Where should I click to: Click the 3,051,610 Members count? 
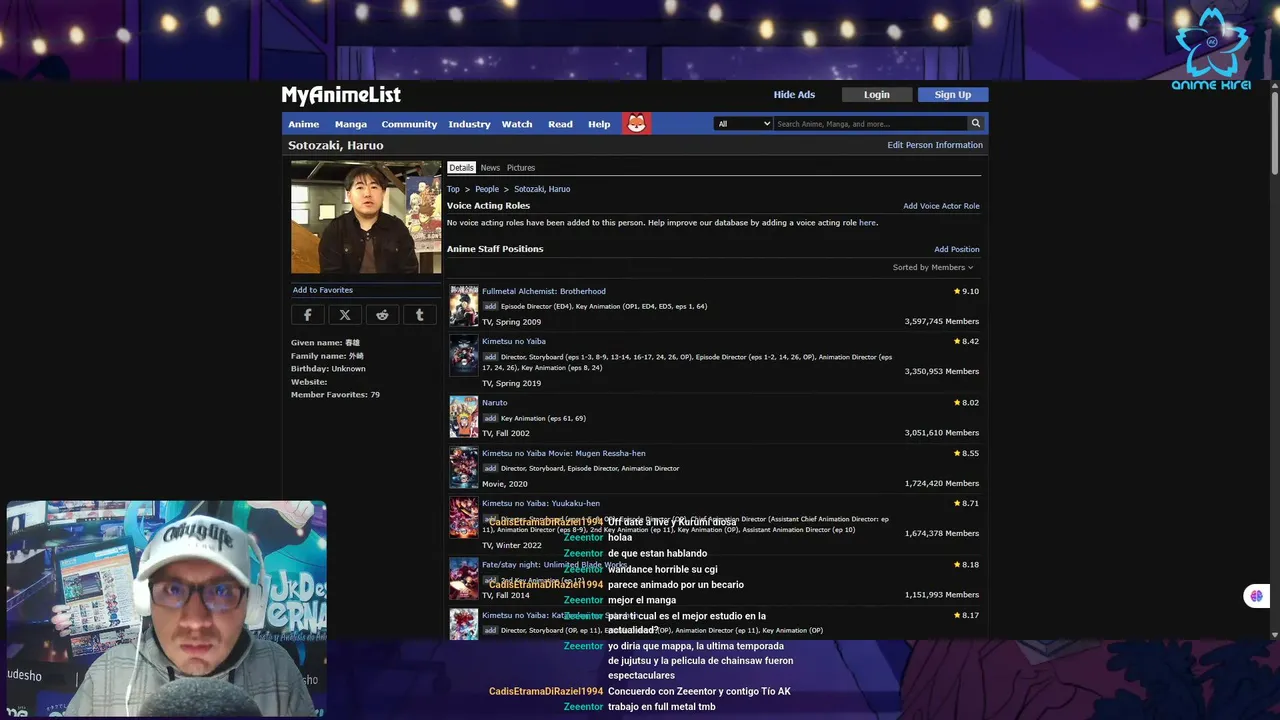(942, 433)
